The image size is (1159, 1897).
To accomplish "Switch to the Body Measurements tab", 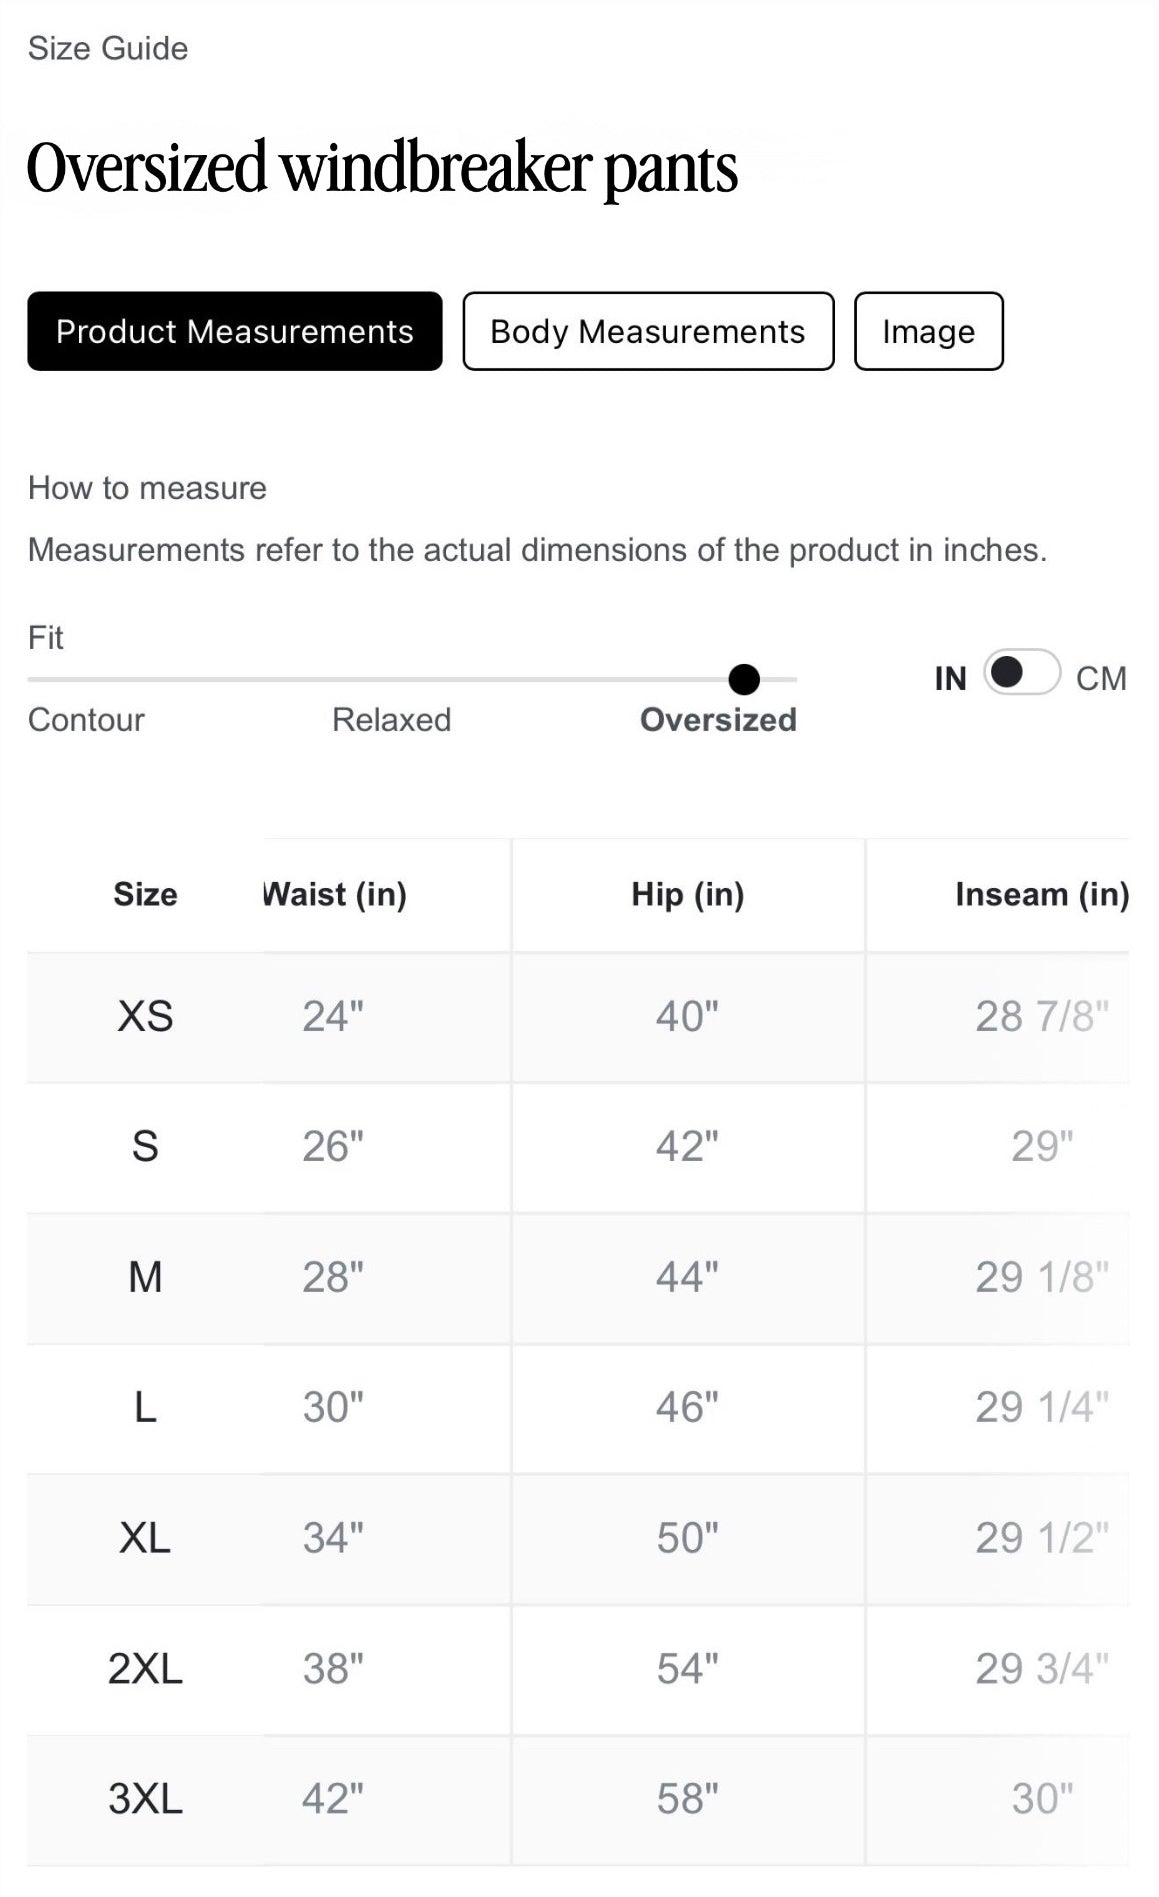I will coord(648,331).
